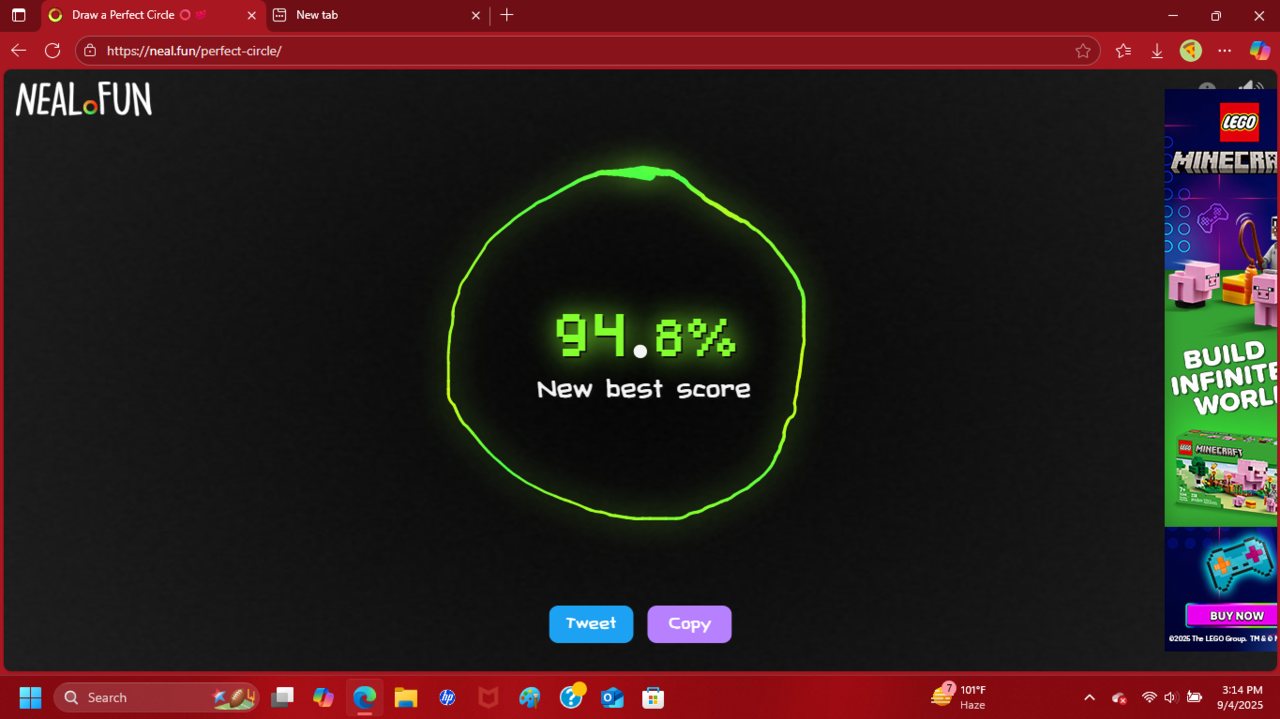Click the New best score text
The height and width of the screenshot is (719, 1280).
pos(644,389)
